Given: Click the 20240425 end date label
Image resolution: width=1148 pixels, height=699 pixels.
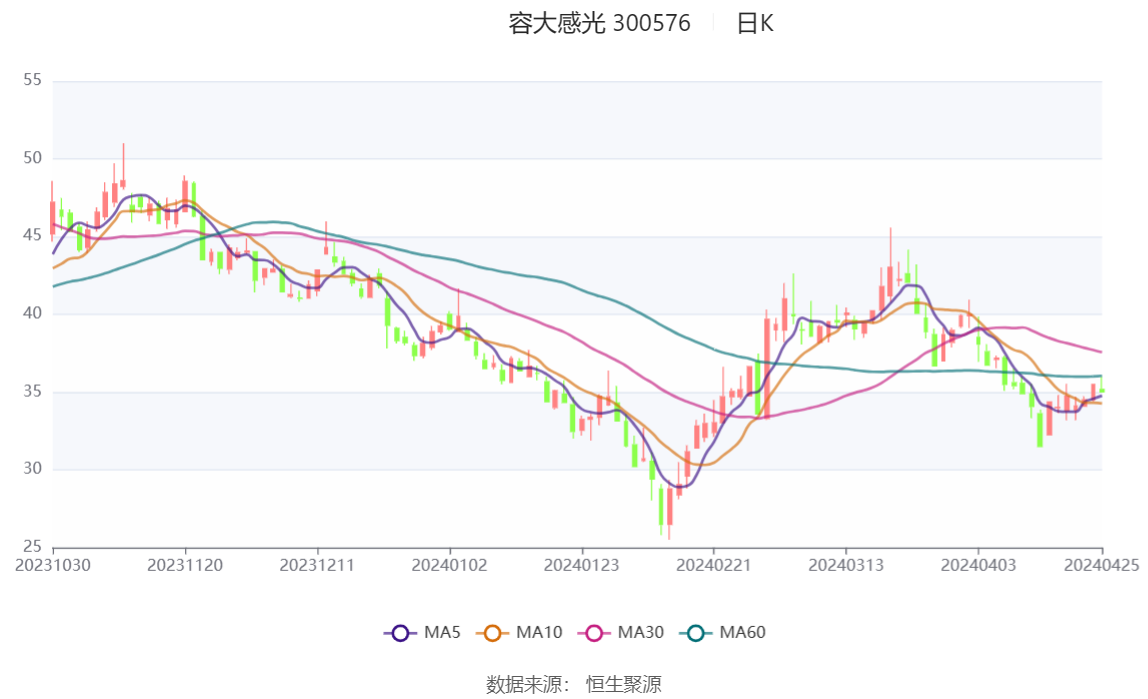Looking at the screenshot, I should pos(1102,565).
